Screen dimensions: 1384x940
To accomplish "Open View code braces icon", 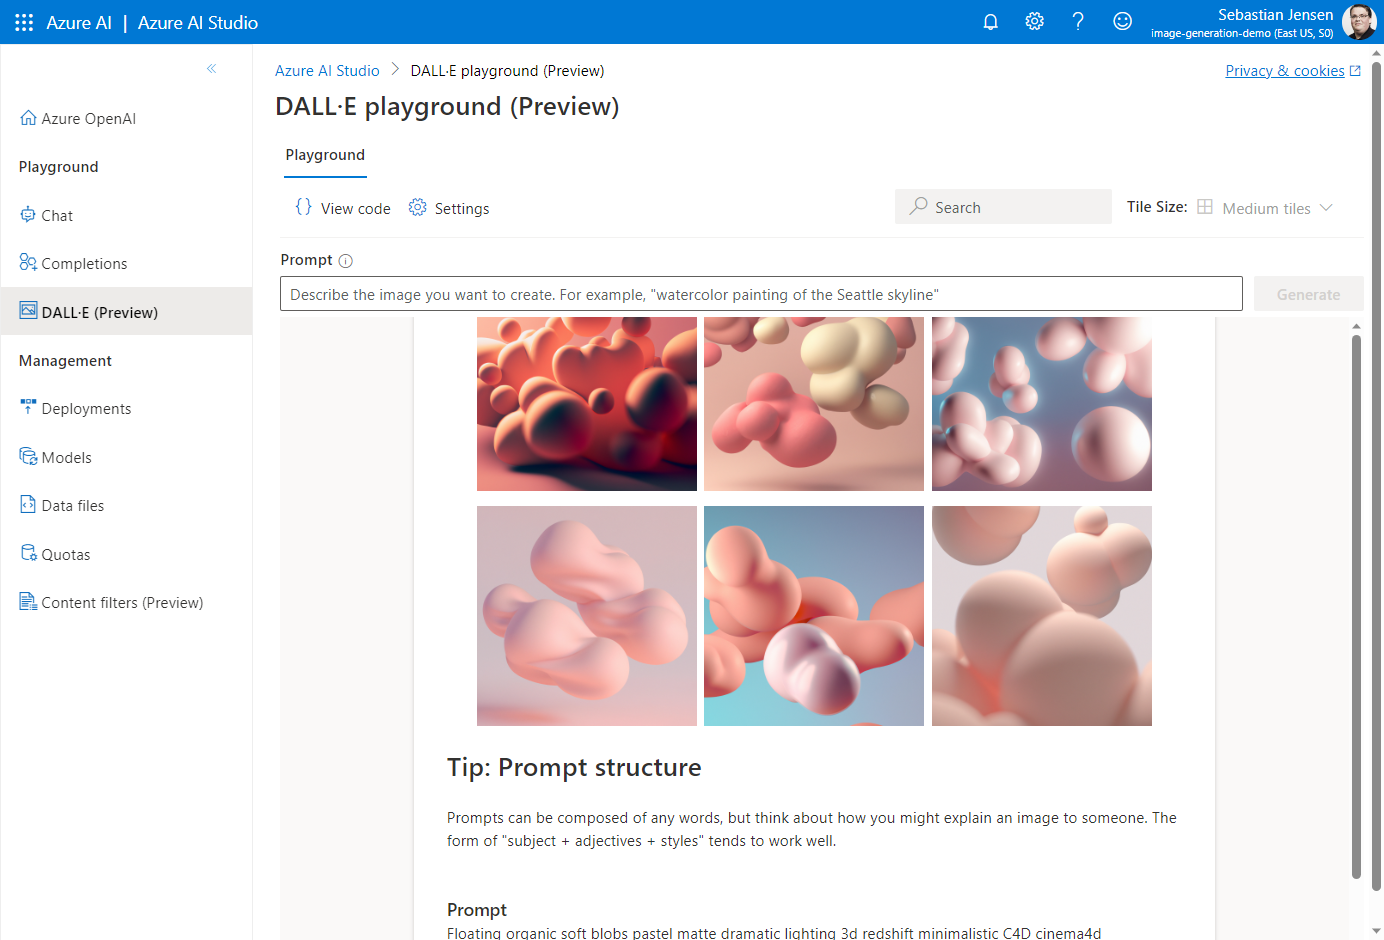I will [304, 208].
